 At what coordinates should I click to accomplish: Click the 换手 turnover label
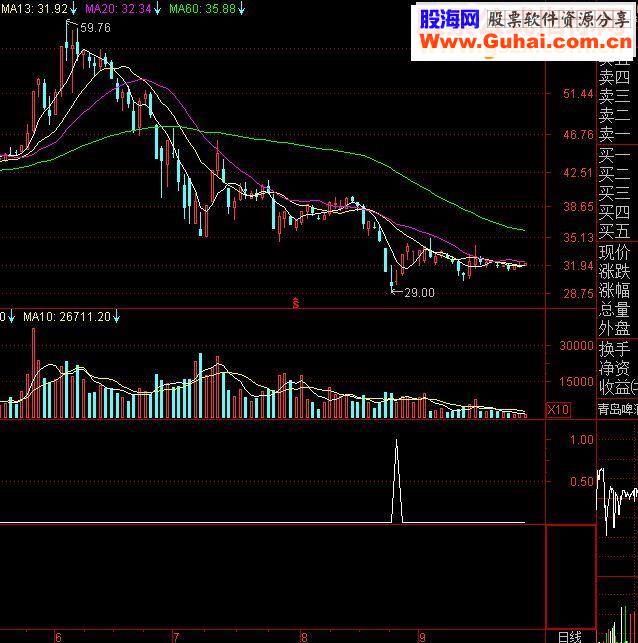coord(614,349)
